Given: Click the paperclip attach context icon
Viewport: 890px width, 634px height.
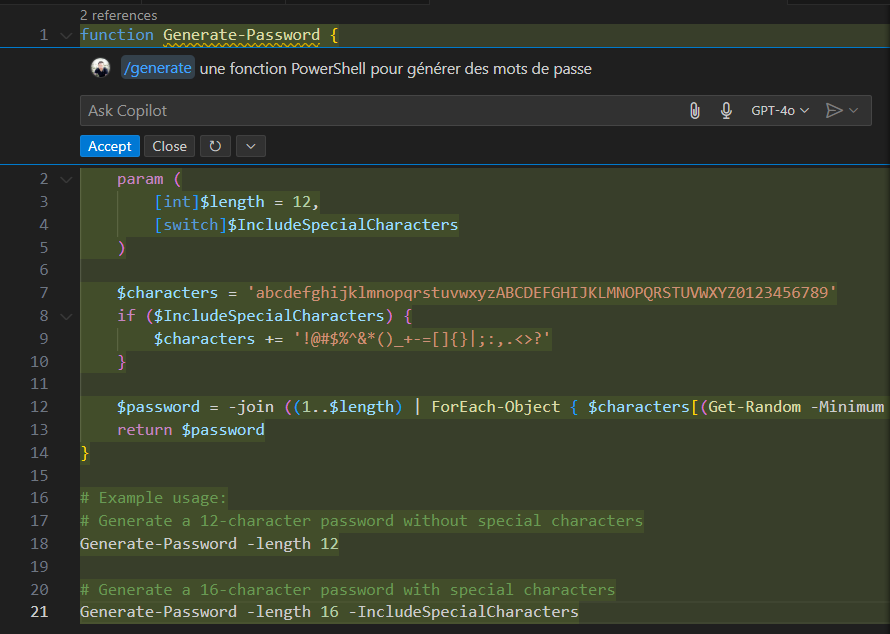Looking at the screenshot, I should (x=695, y=110).
